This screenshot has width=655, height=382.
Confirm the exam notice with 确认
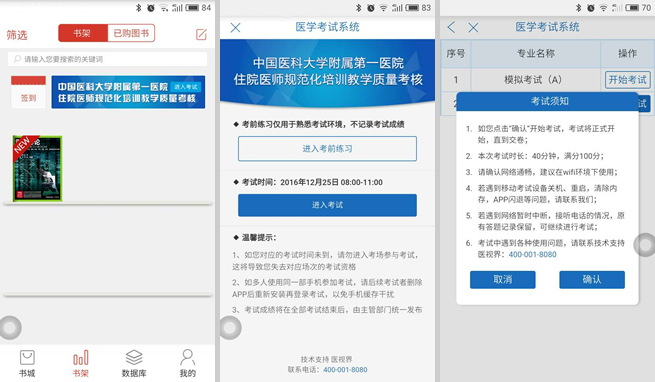point(592,280)
